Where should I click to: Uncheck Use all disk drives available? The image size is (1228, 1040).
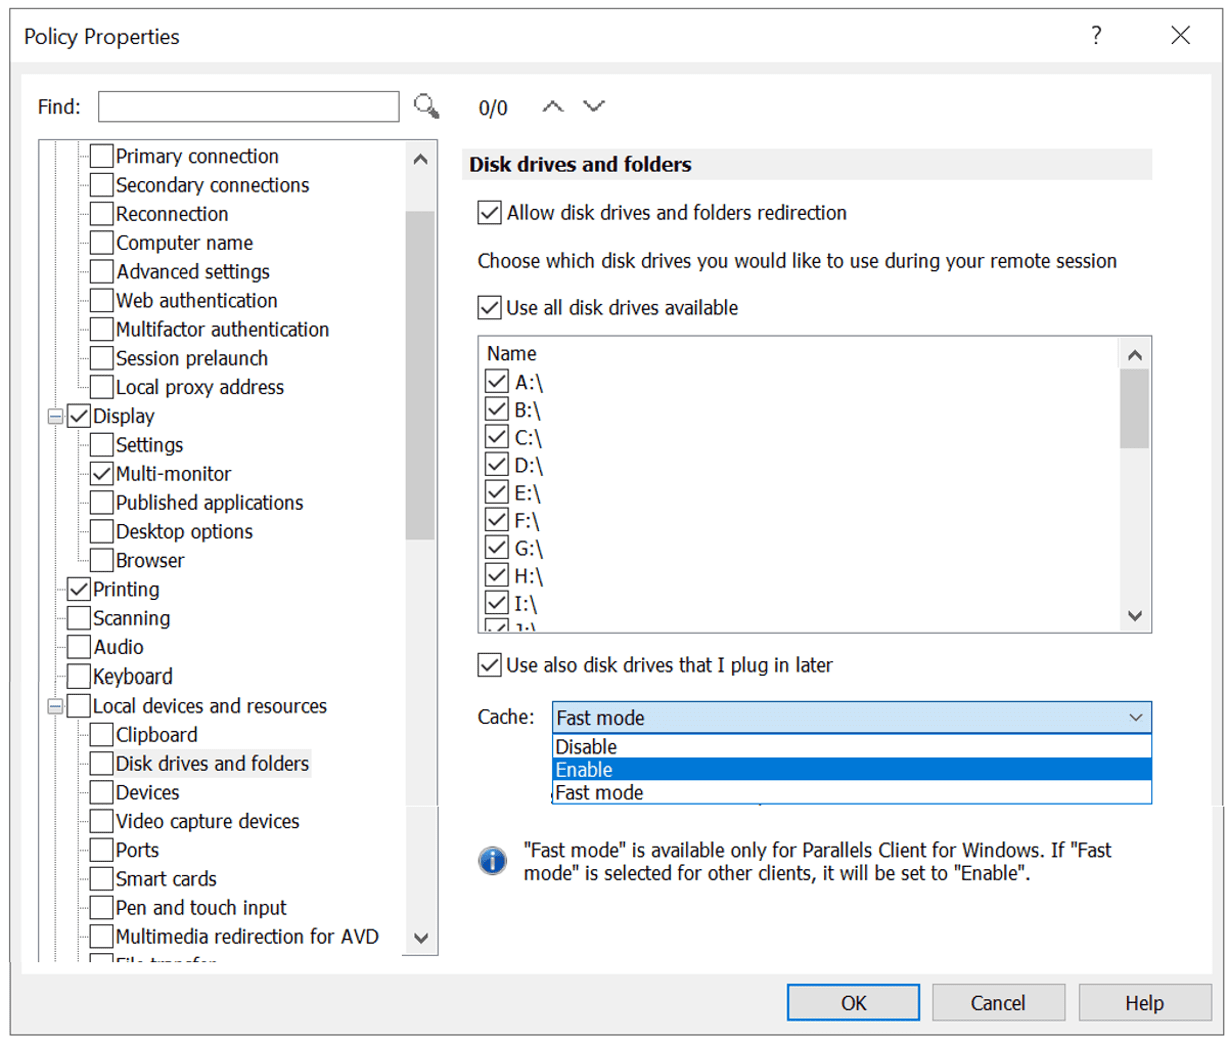[490, 308]
